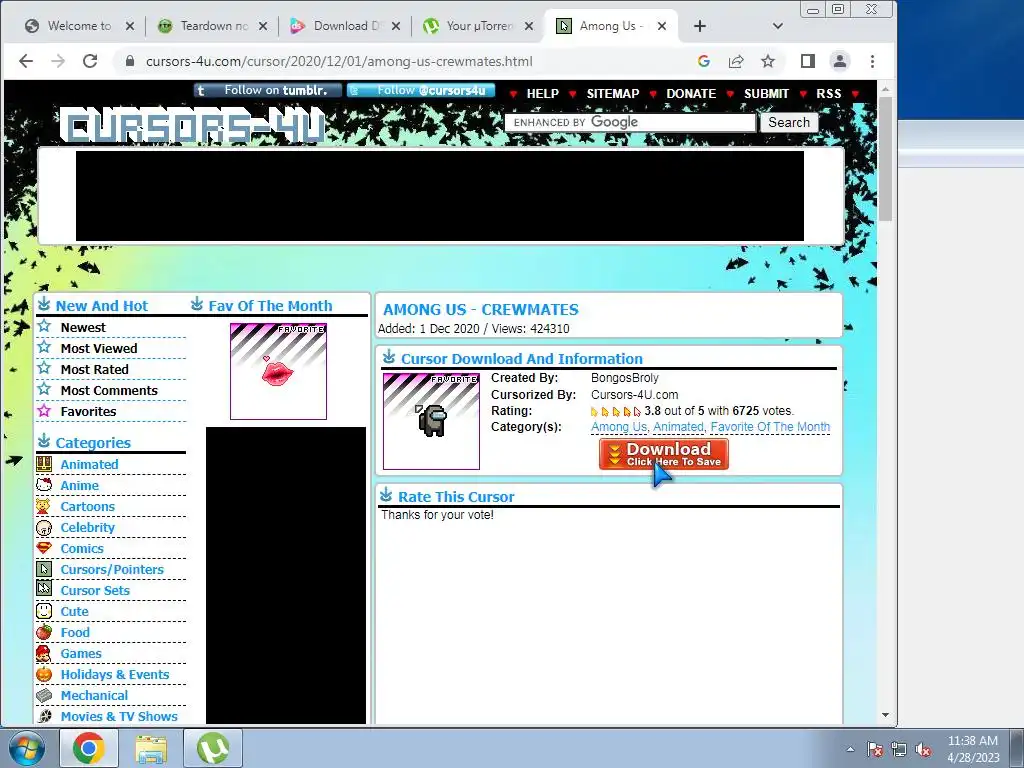
Task: Click the File Explorer taskbar icon
Action: pyautogui.click(x=152, y=748)
